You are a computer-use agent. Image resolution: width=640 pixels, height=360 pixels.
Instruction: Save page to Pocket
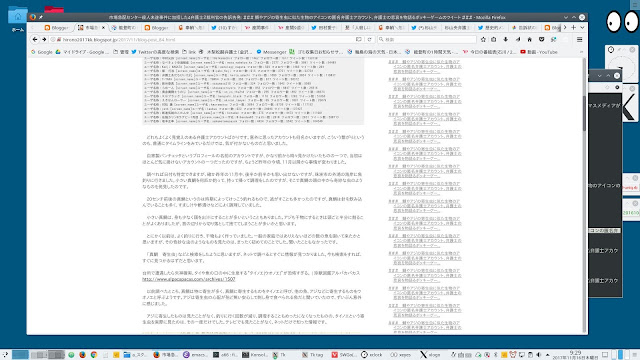[541, 40]
